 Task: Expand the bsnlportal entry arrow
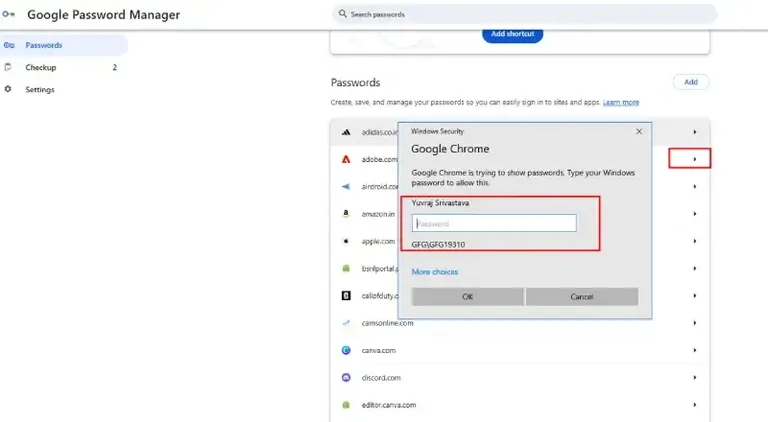tap(695, 268)
